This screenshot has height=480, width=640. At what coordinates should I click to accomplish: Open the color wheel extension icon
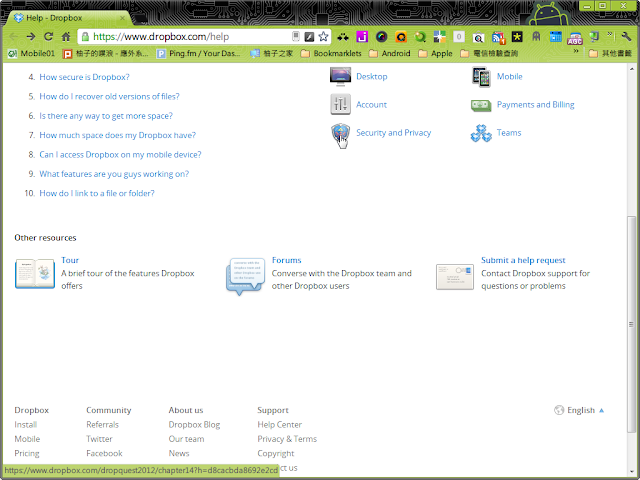pos(381,37)
